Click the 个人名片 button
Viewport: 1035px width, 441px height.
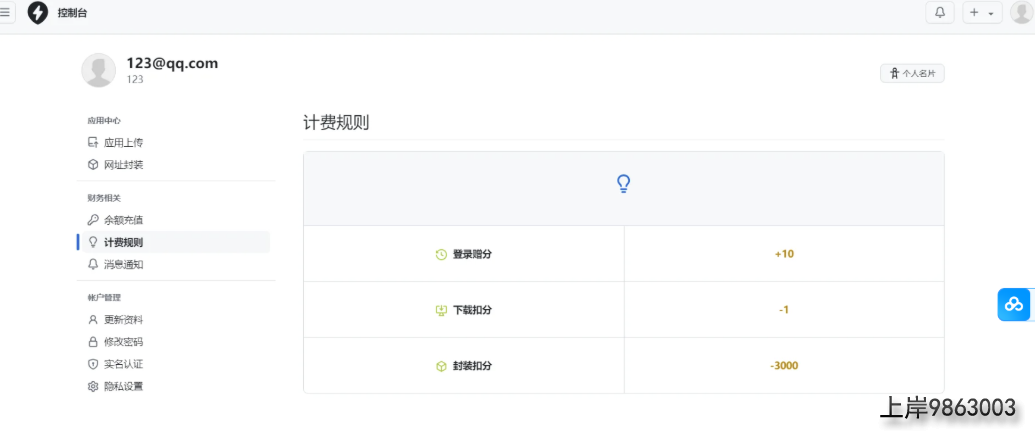pos(912,73)
